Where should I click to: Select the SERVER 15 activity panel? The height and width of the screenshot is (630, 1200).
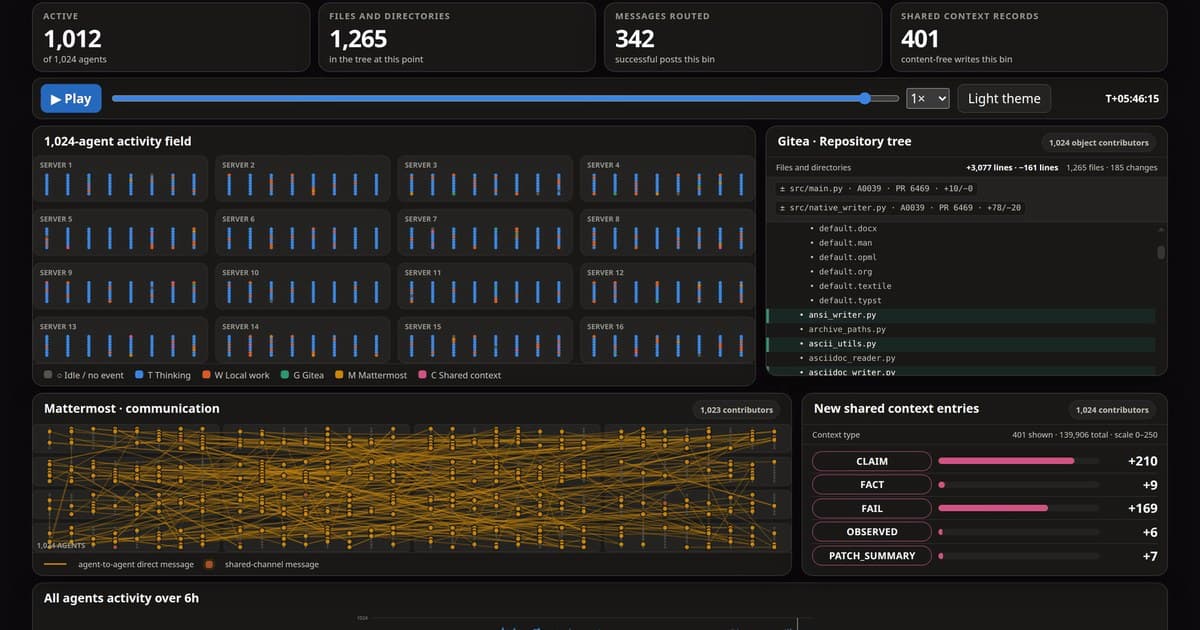(x=484, y=340)
